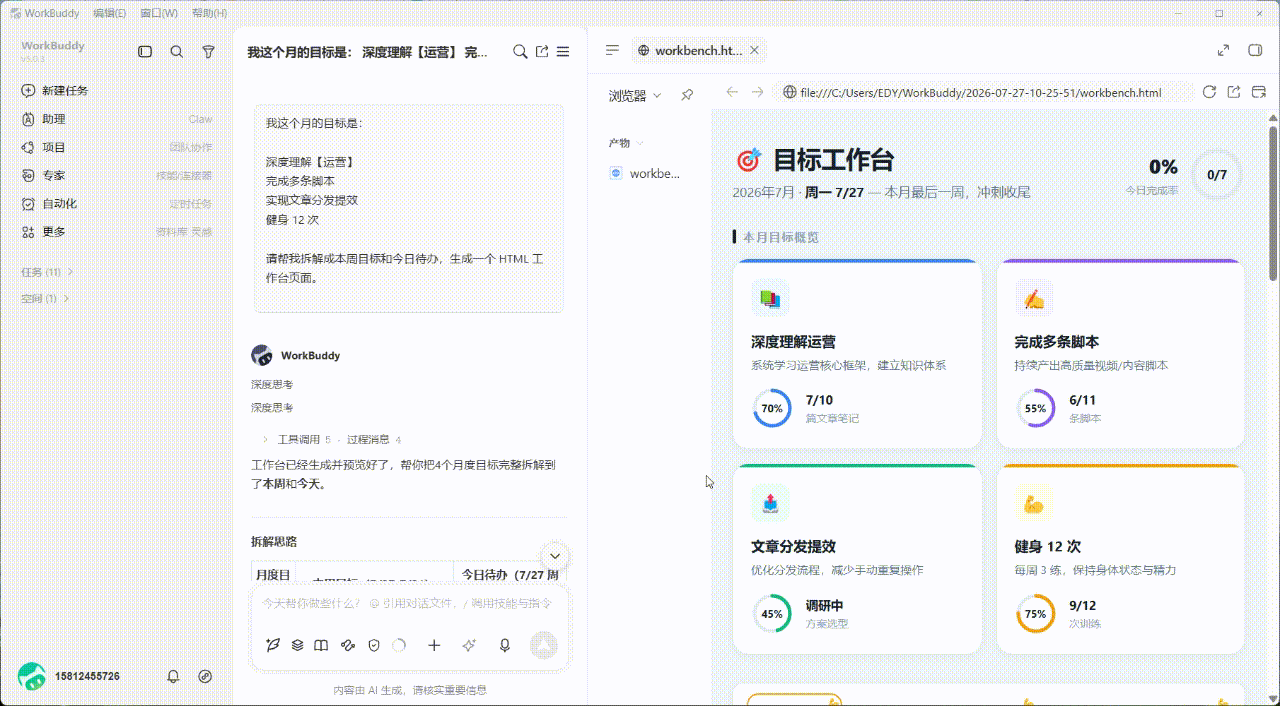Open page in external browser icon
This screenshot has width=1280, height=706.
click(1233, 92)
